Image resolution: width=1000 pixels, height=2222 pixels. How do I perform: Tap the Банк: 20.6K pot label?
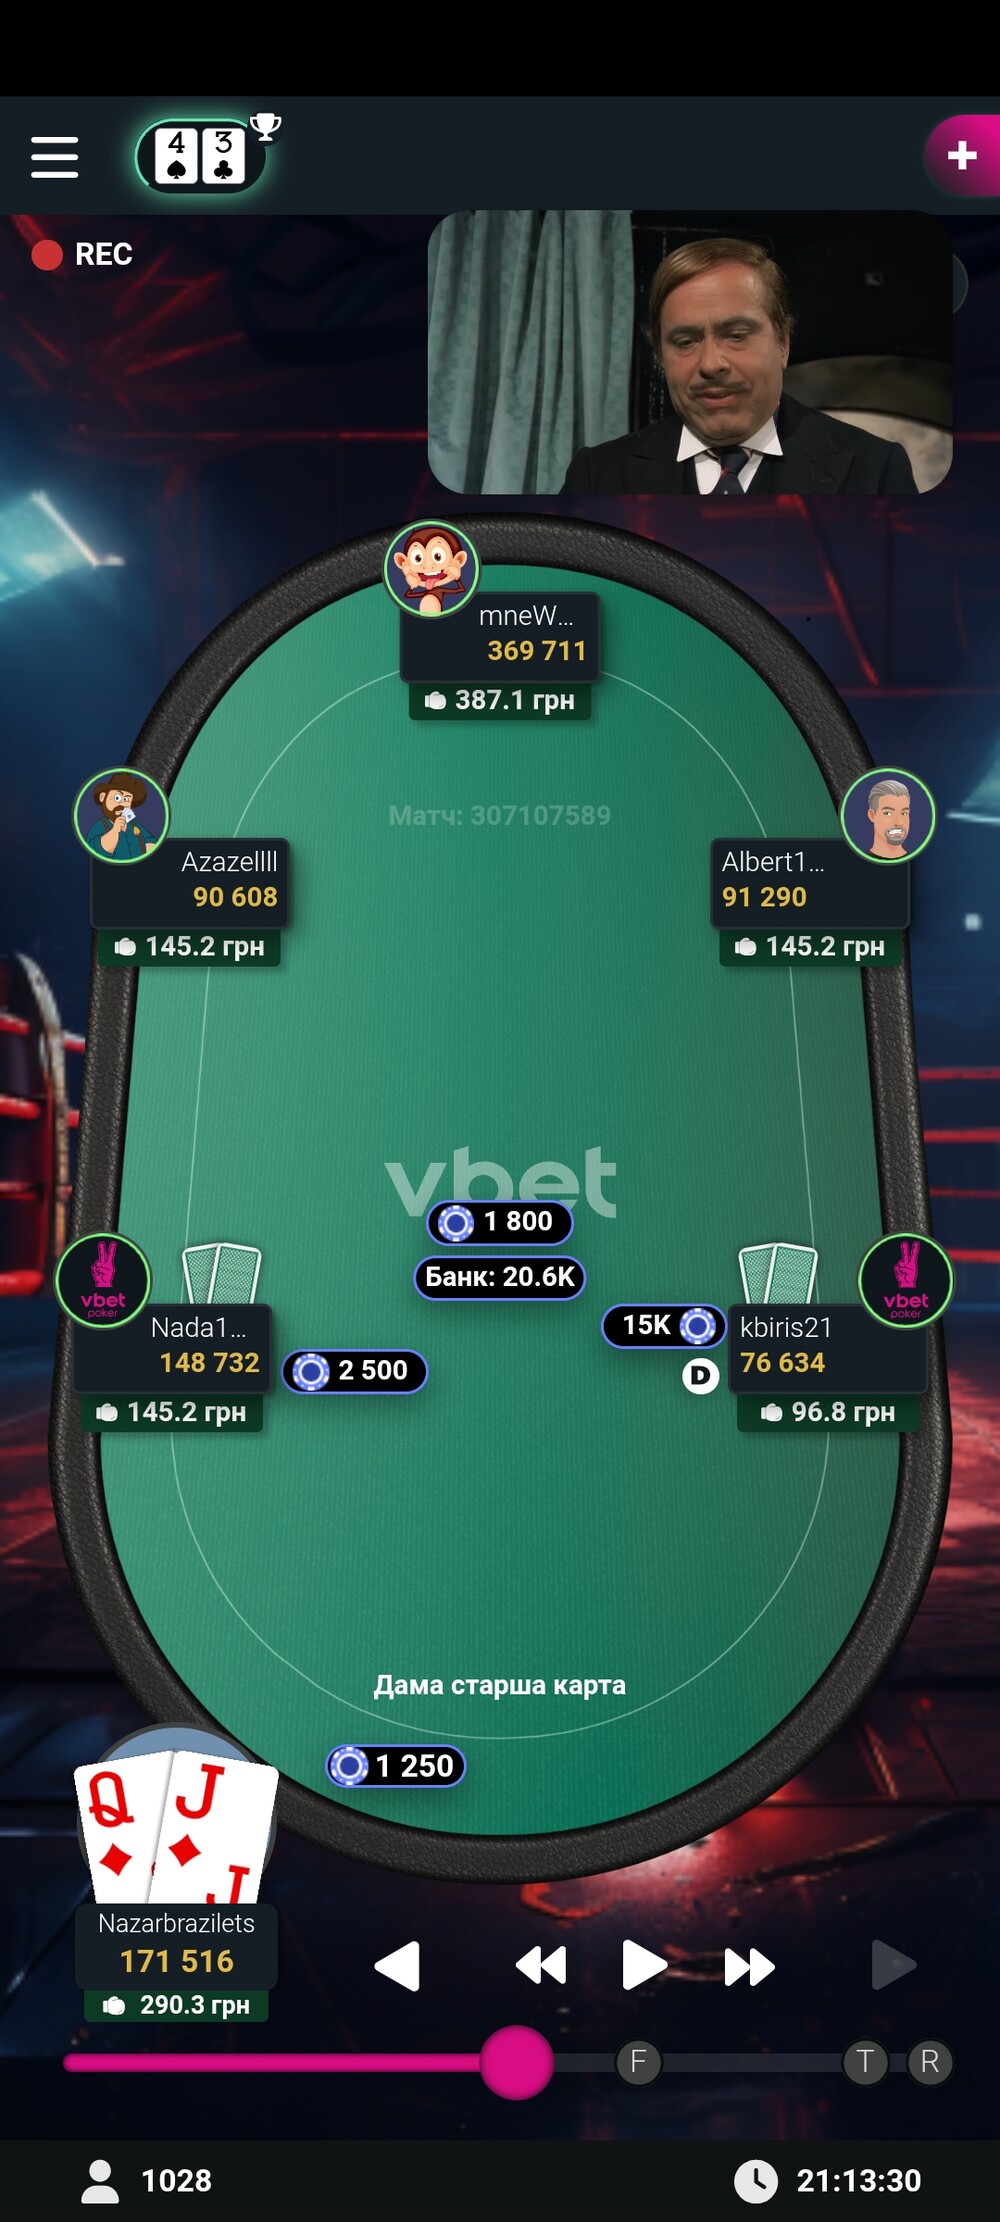(500, 1277)
